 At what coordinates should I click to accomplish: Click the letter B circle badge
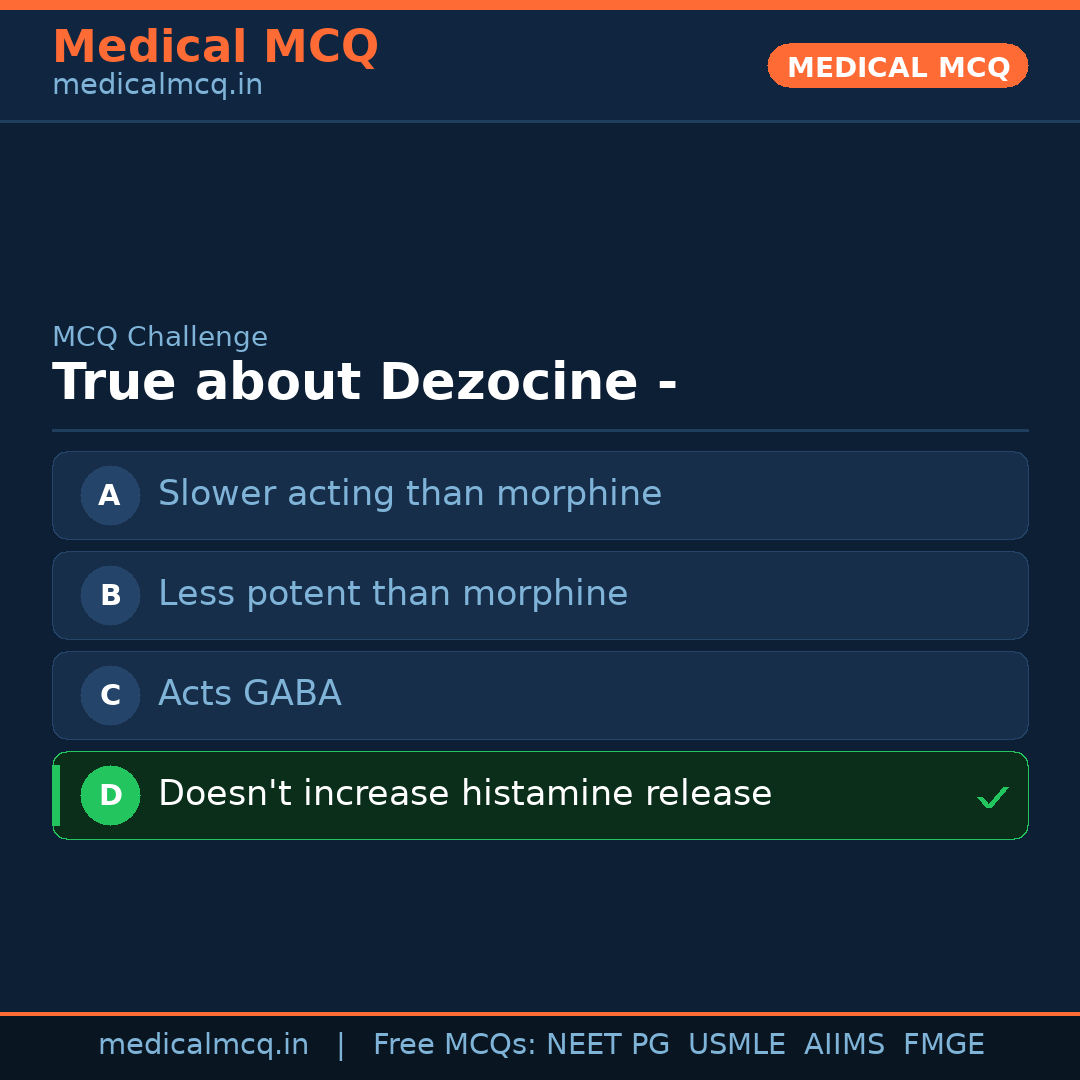(110, 595)
